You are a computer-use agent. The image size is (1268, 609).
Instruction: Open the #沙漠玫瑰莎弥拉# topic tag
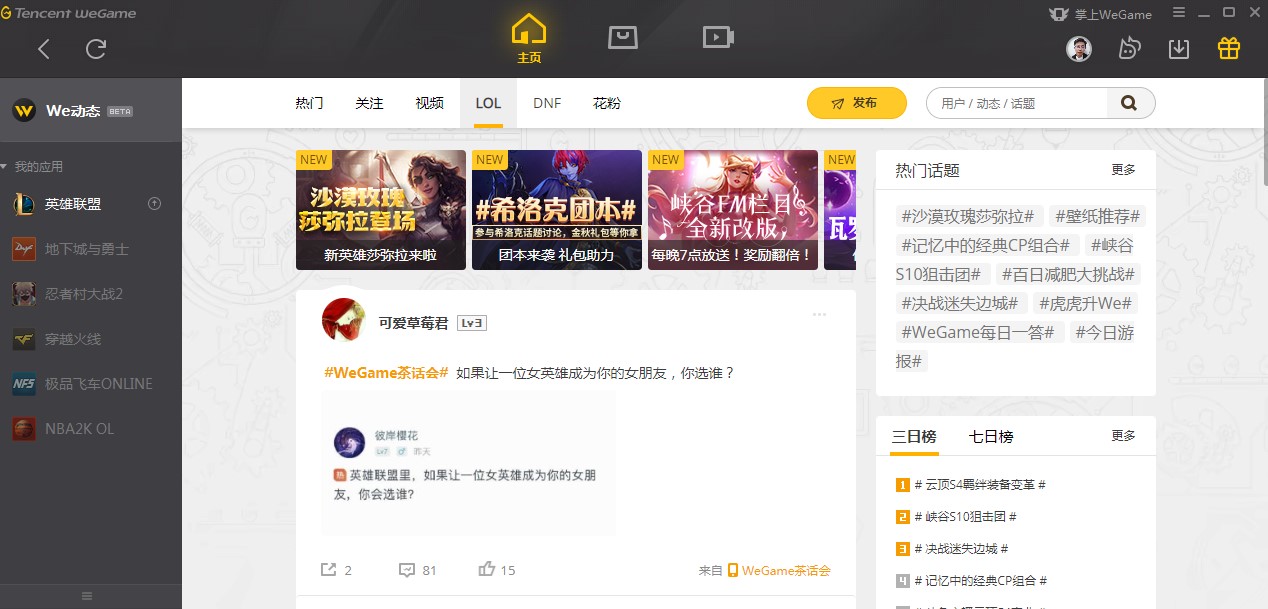coord(970,216)
